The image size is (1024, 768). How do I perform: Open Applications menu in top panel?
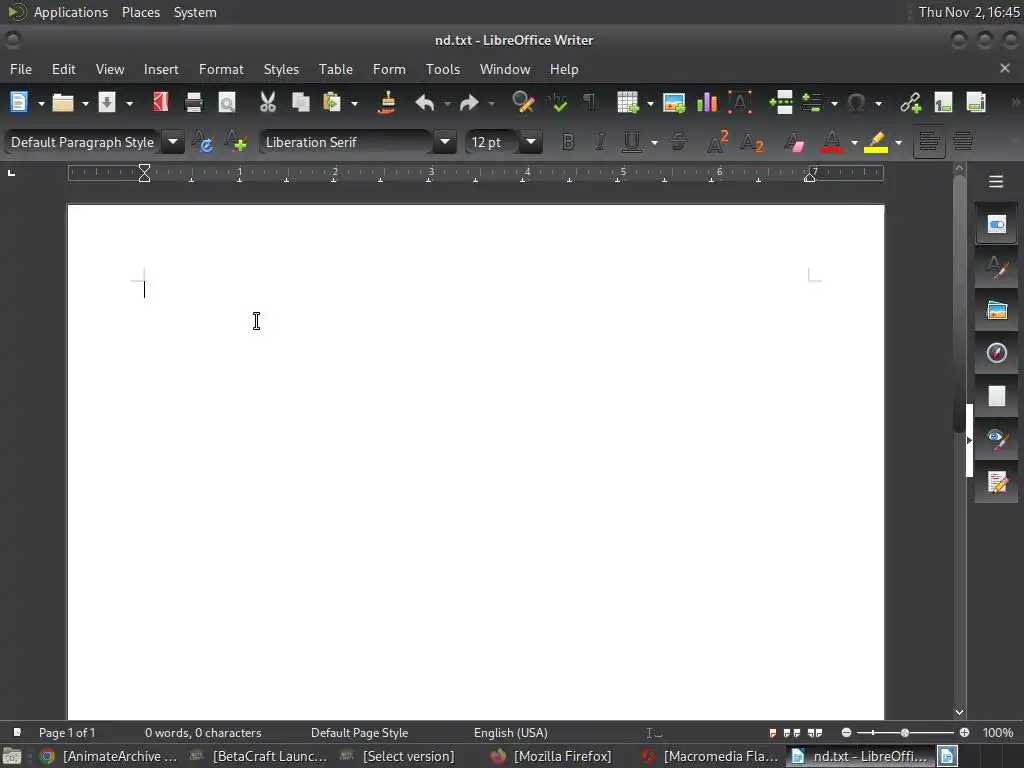71,12
